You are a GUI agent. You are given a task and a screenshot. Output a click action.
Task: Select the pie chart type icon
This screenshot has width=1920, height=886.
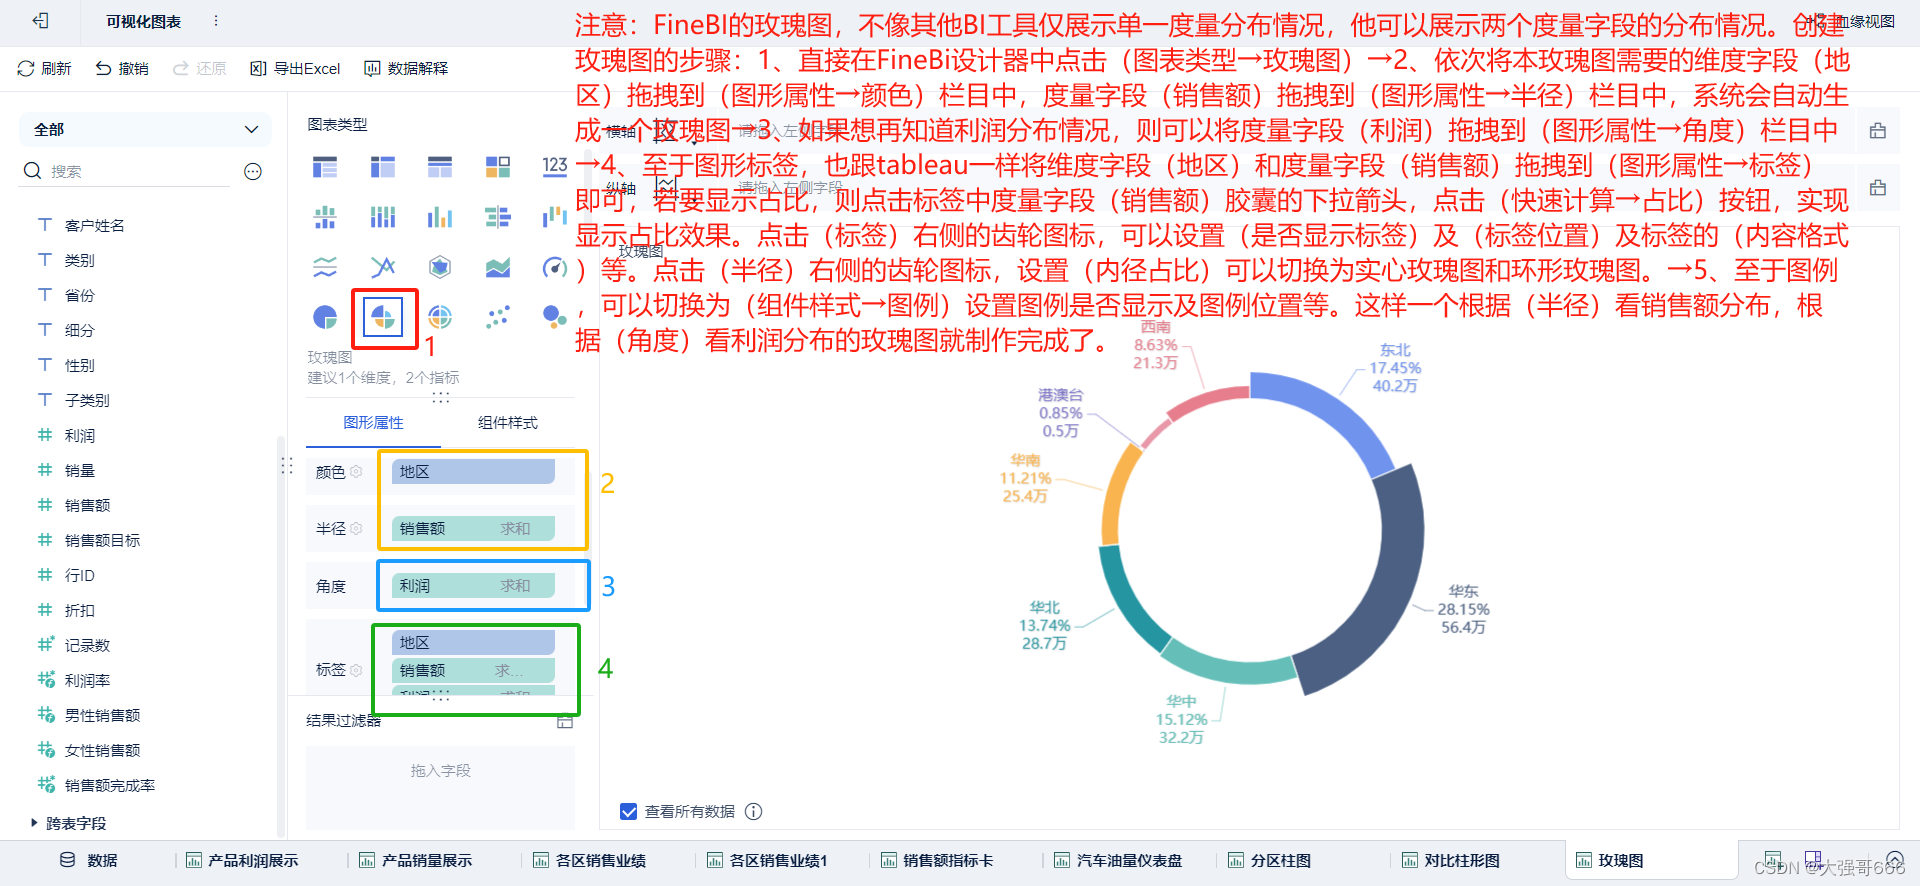click(x=325, y=318)
